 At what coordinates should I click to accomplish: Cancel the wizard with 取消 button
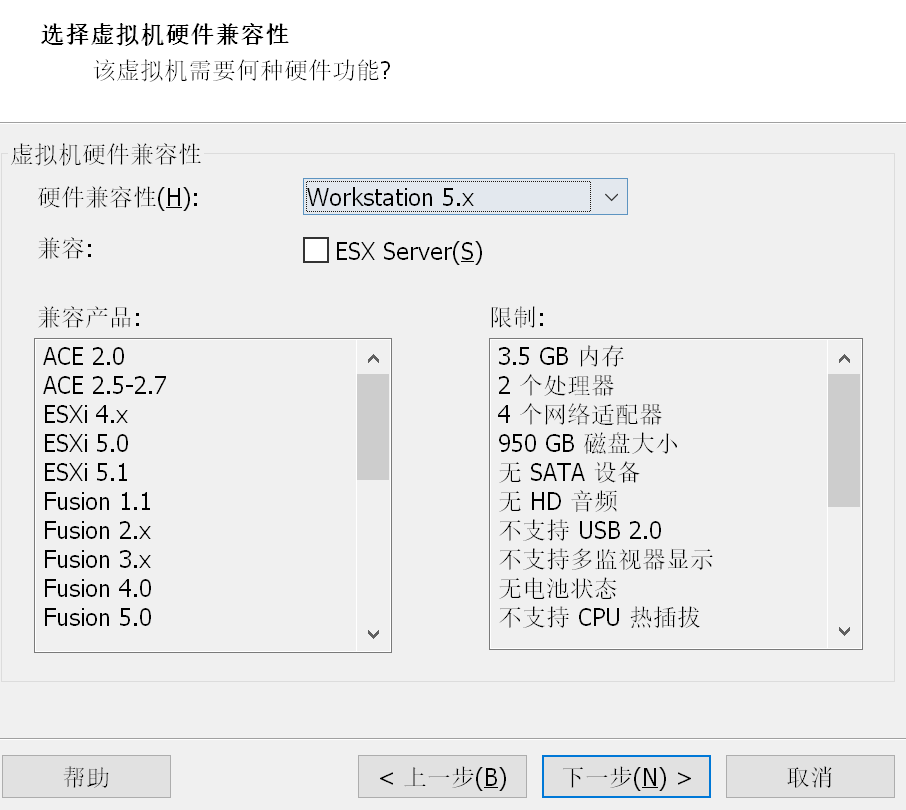[x=810, y=776]
